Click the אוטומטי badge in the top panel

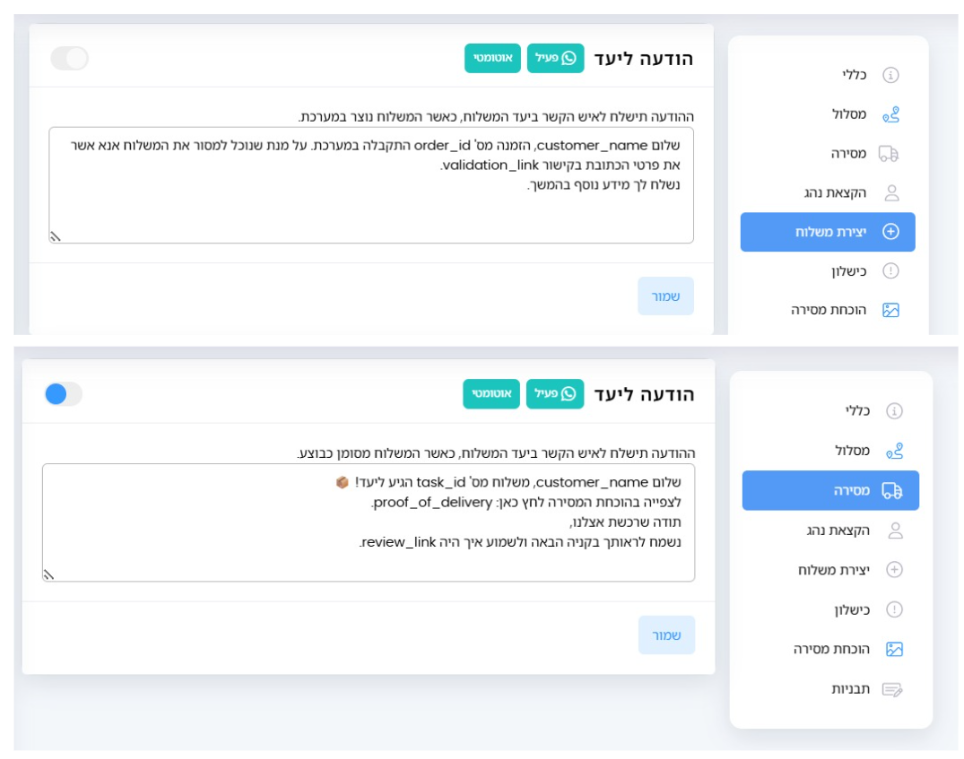(x=492, y=58)
